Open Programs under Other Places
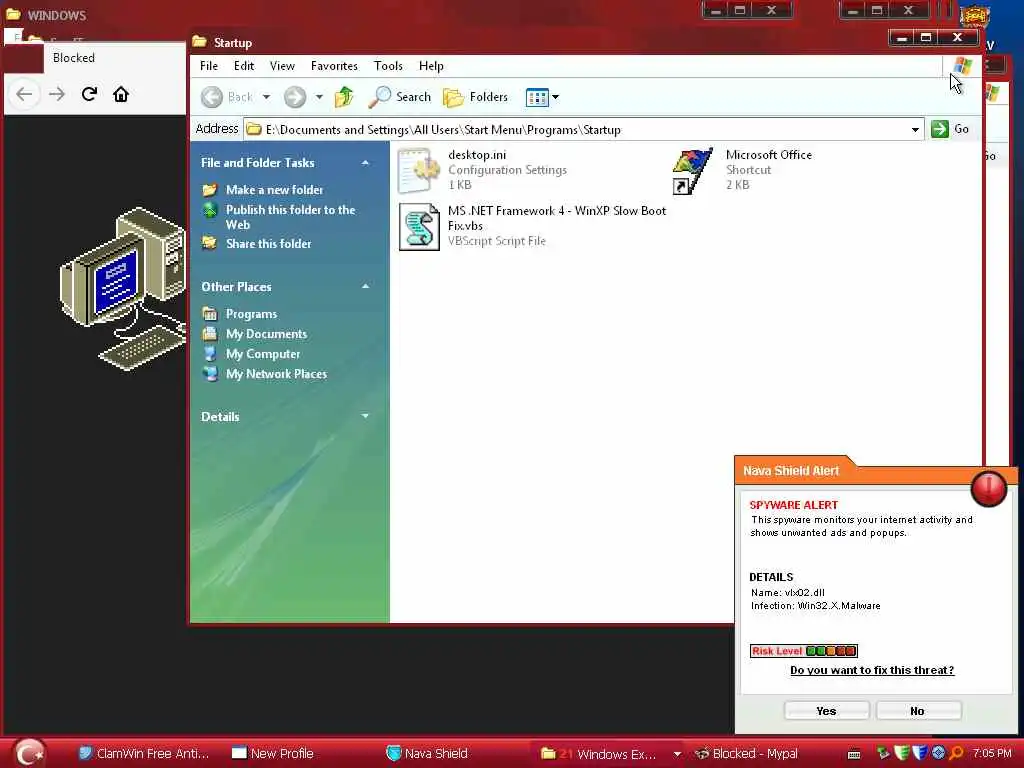The image size is (1024, 768). pos(251,314)
